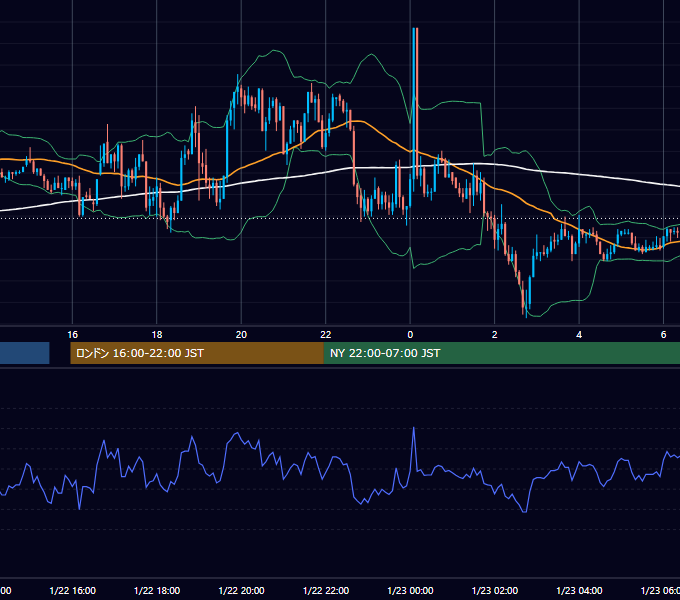
Task: Click the hour label 2 on the price axis
Action: (494, 335)
